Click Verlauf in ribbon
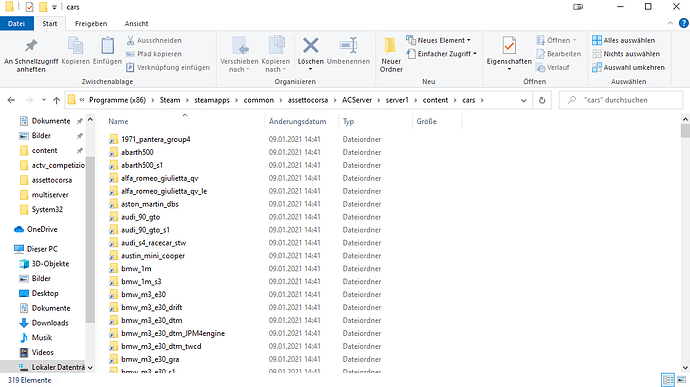The height and width of the screenshot is (387, 690). click(553, 67)
